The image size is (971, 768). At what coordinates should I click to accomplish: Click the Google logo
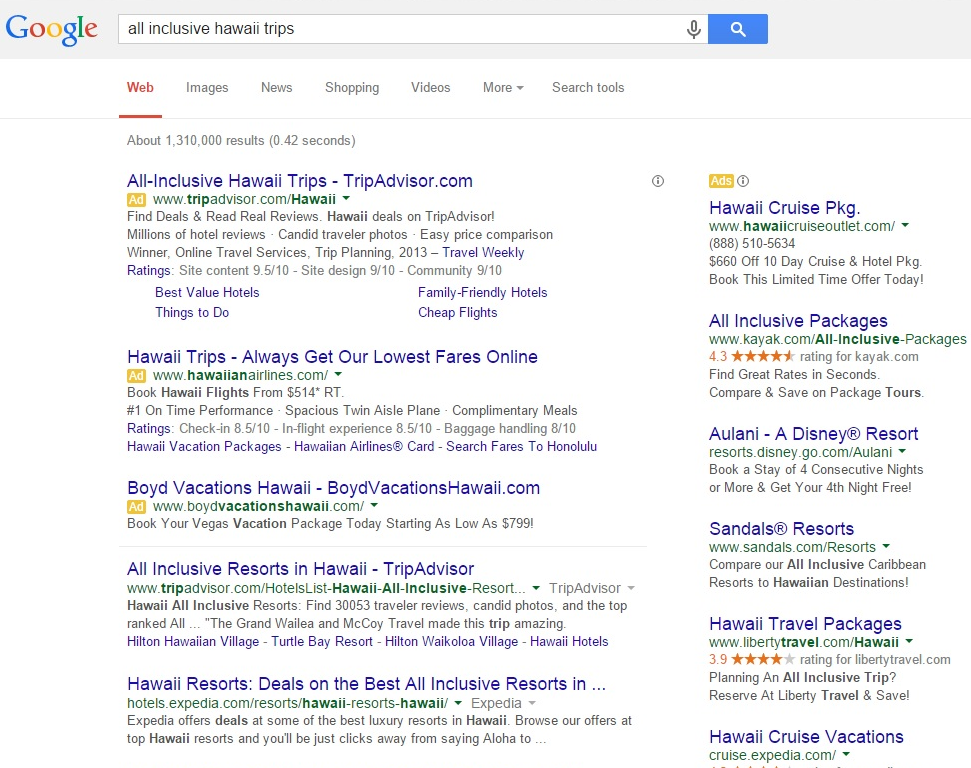[51, 29]
